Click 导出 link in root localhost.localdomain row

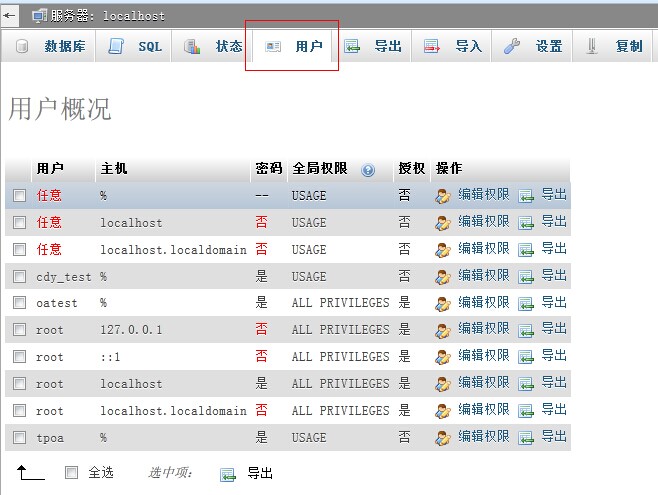pos(554,409)
